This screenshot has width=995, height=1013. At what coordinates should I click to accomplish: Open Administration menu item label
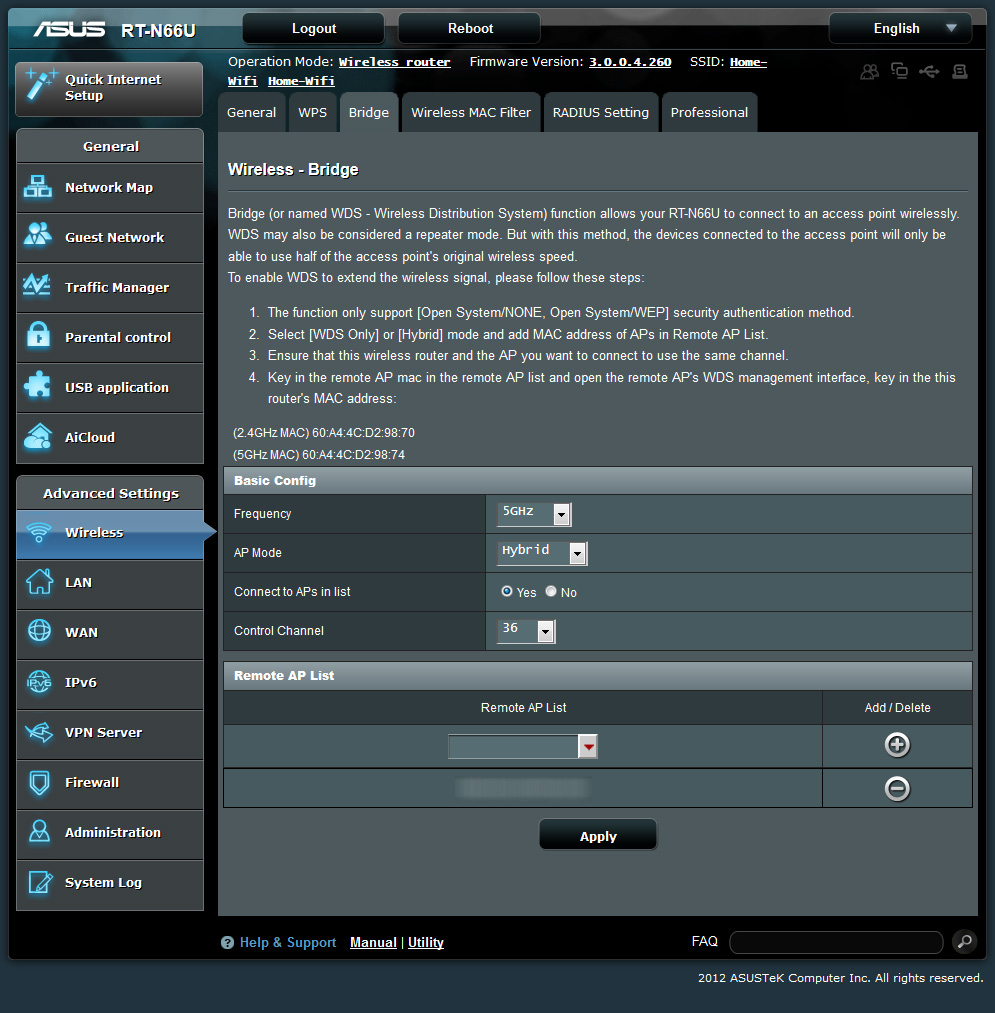(113, 833)
